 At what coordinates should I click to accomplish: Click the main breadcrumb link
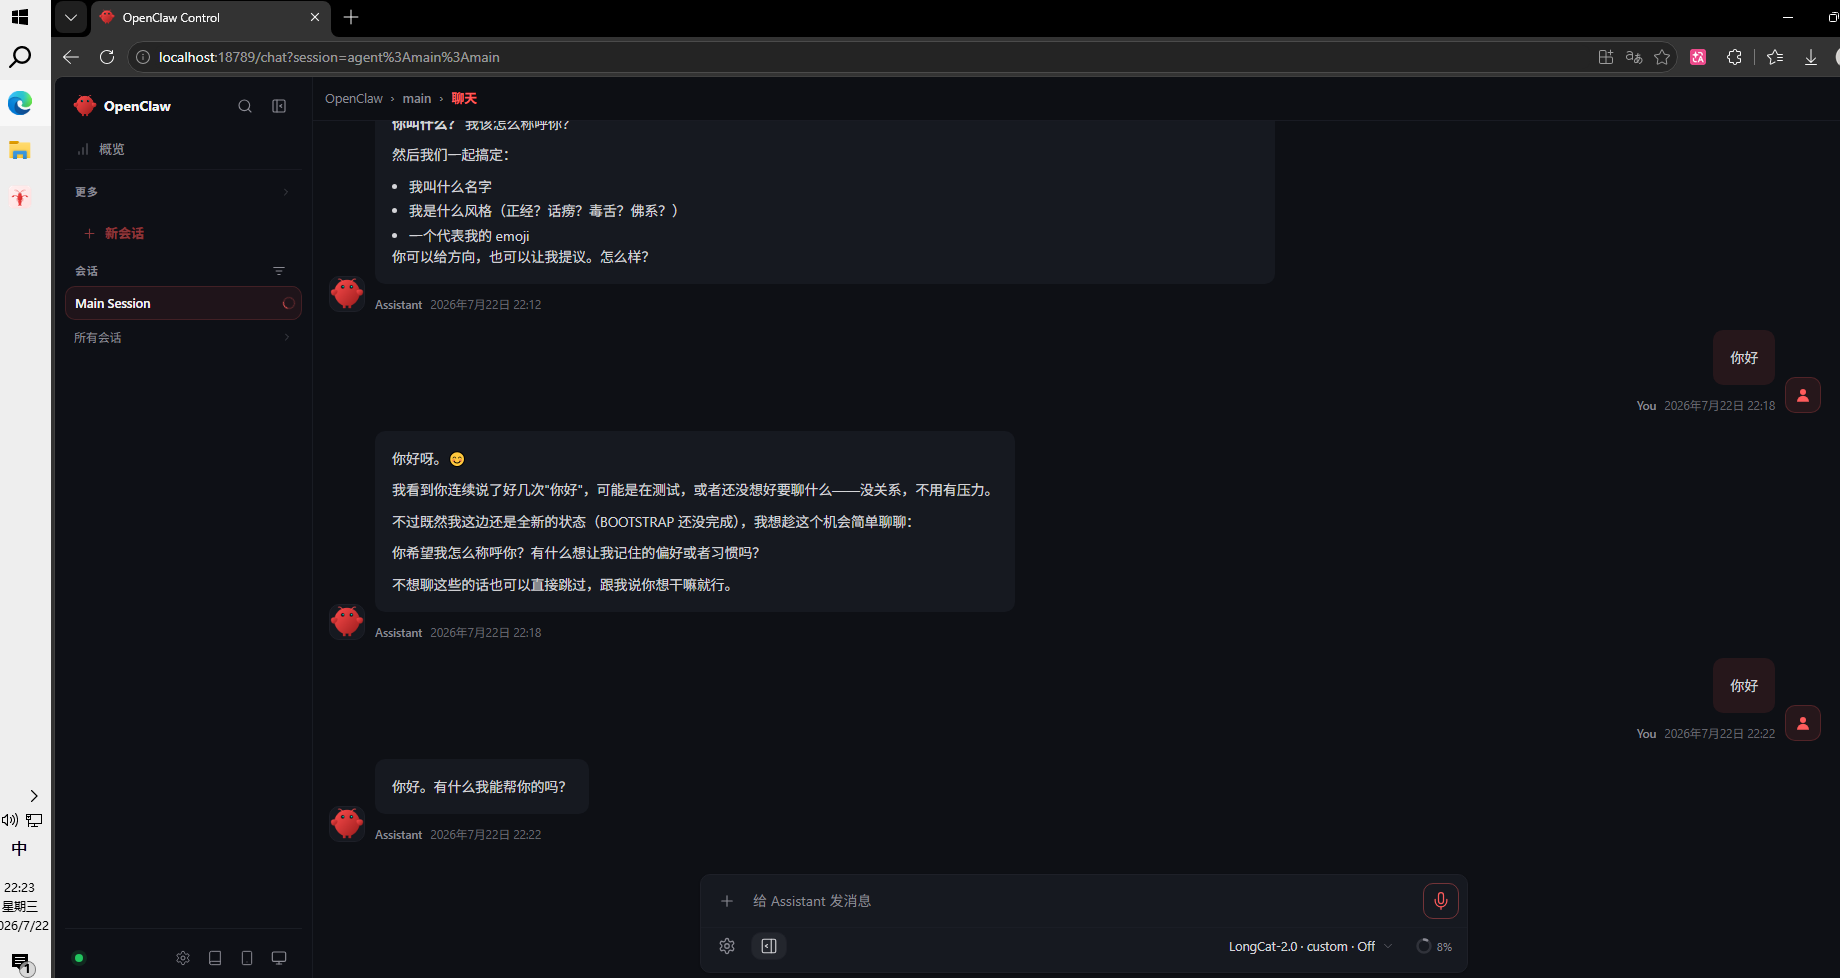(x=417, y=98)
